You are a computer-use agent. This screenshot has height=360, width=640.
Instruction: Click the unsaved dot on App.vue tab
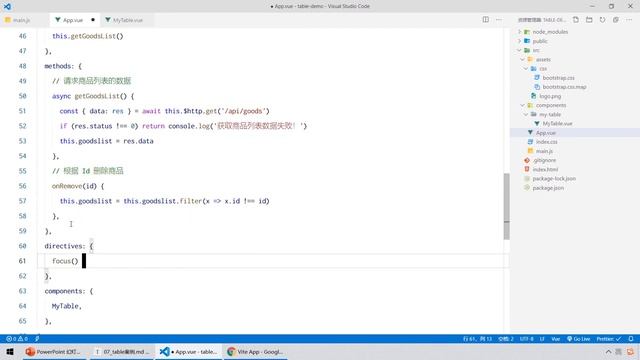[93, 20]
